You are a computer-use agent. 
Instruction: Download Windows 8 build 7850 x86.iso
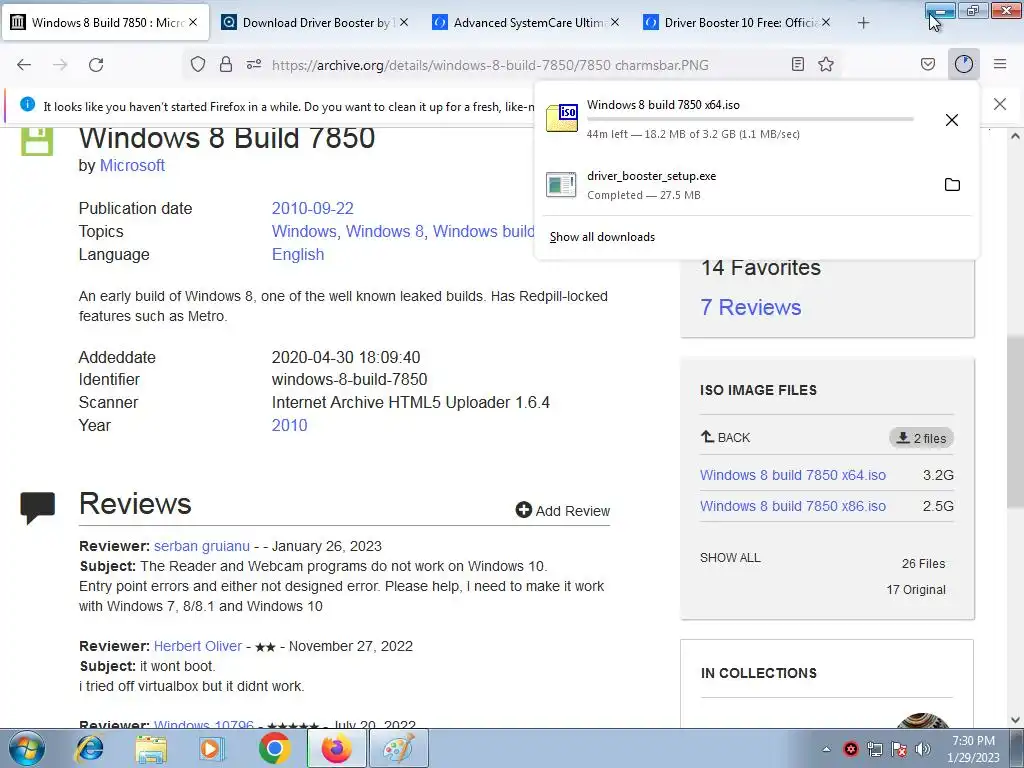coord(793,506)
